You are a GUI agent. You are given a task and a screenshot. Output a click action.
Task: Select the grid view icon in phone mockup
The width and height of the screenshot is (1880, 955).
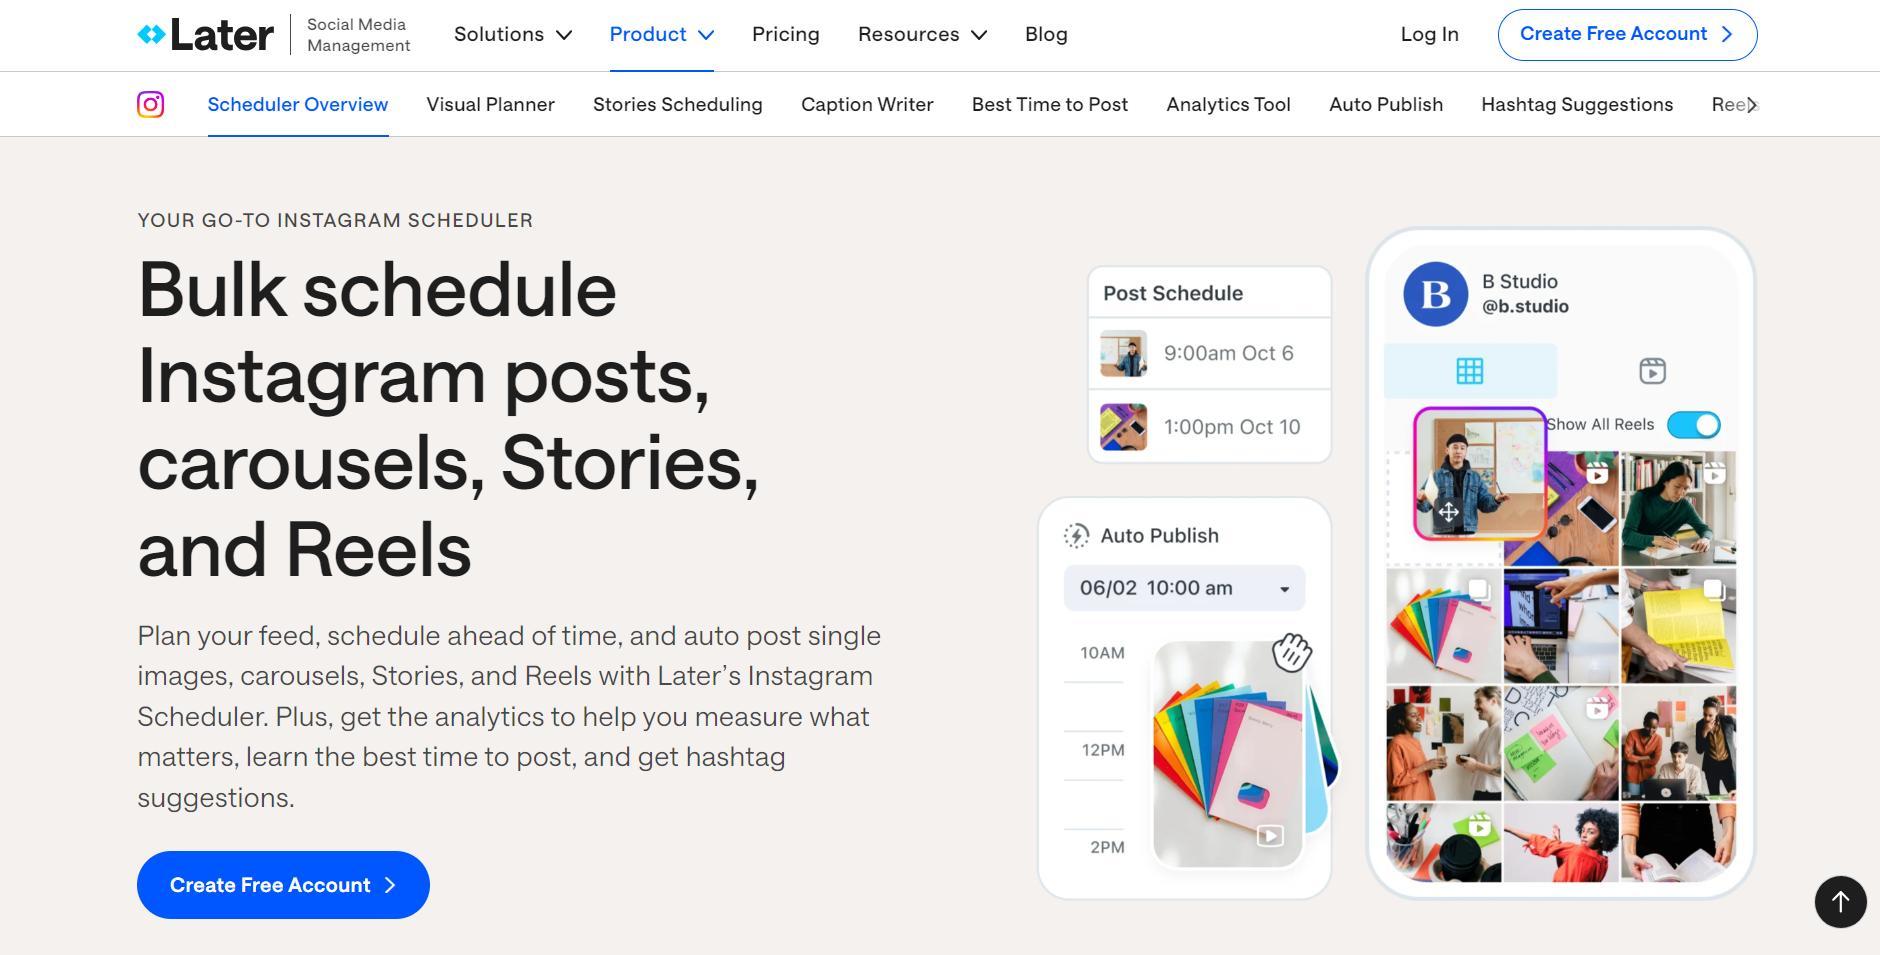click(x=1469, y=371)
